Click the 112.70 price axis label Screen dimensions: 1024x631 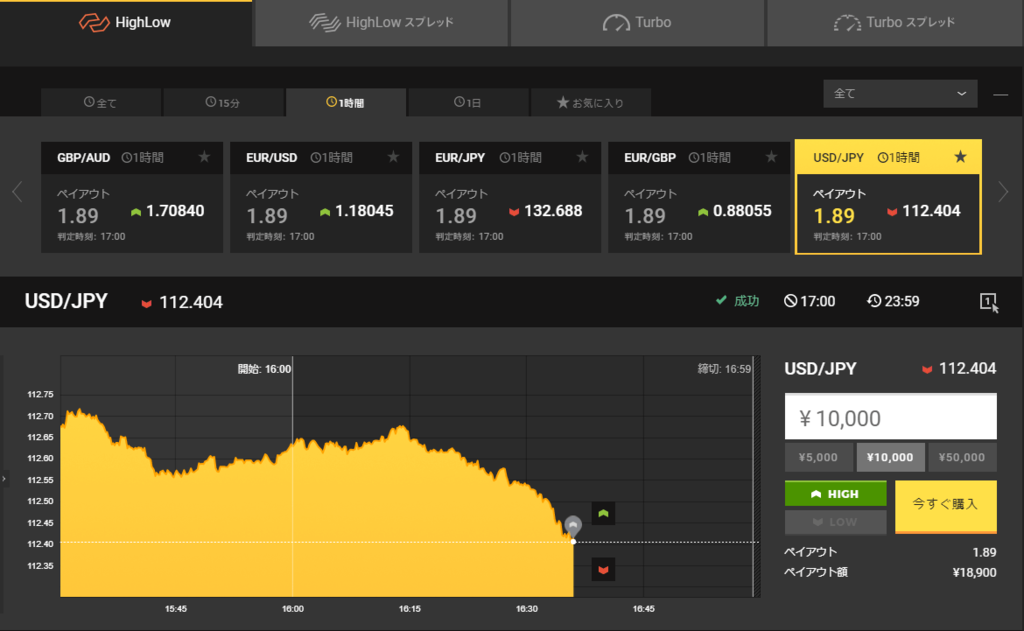tap(40, 416)
